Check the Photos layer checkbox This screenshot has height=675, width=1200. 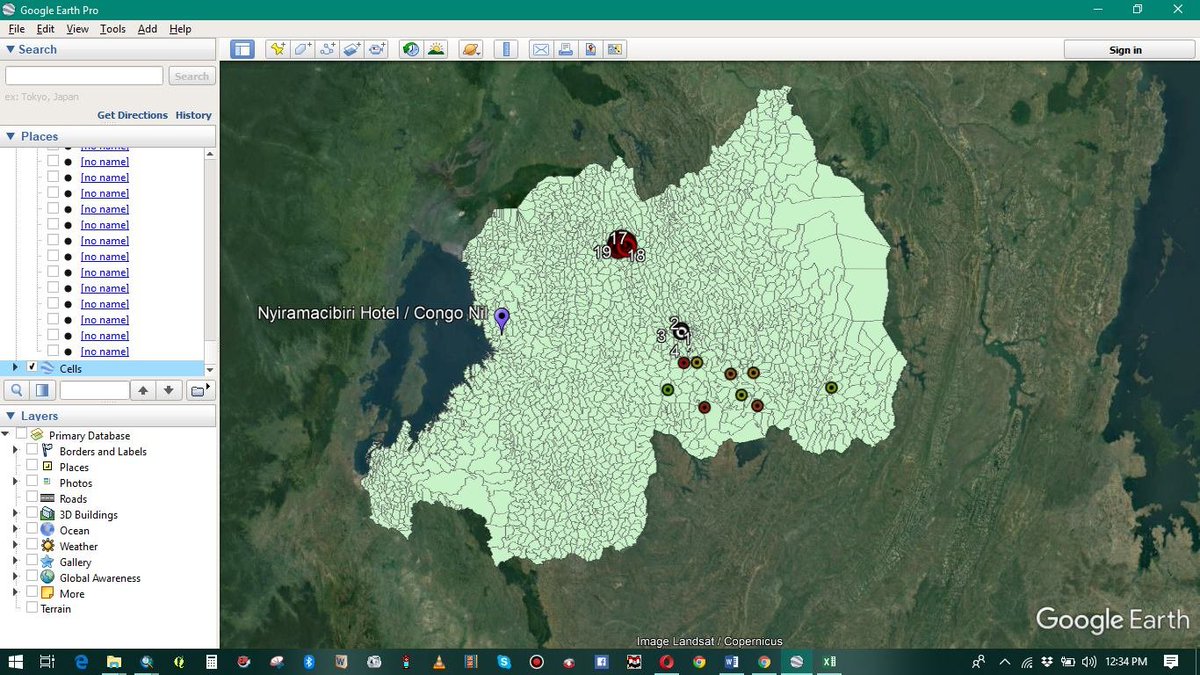[x=32, y=483]
